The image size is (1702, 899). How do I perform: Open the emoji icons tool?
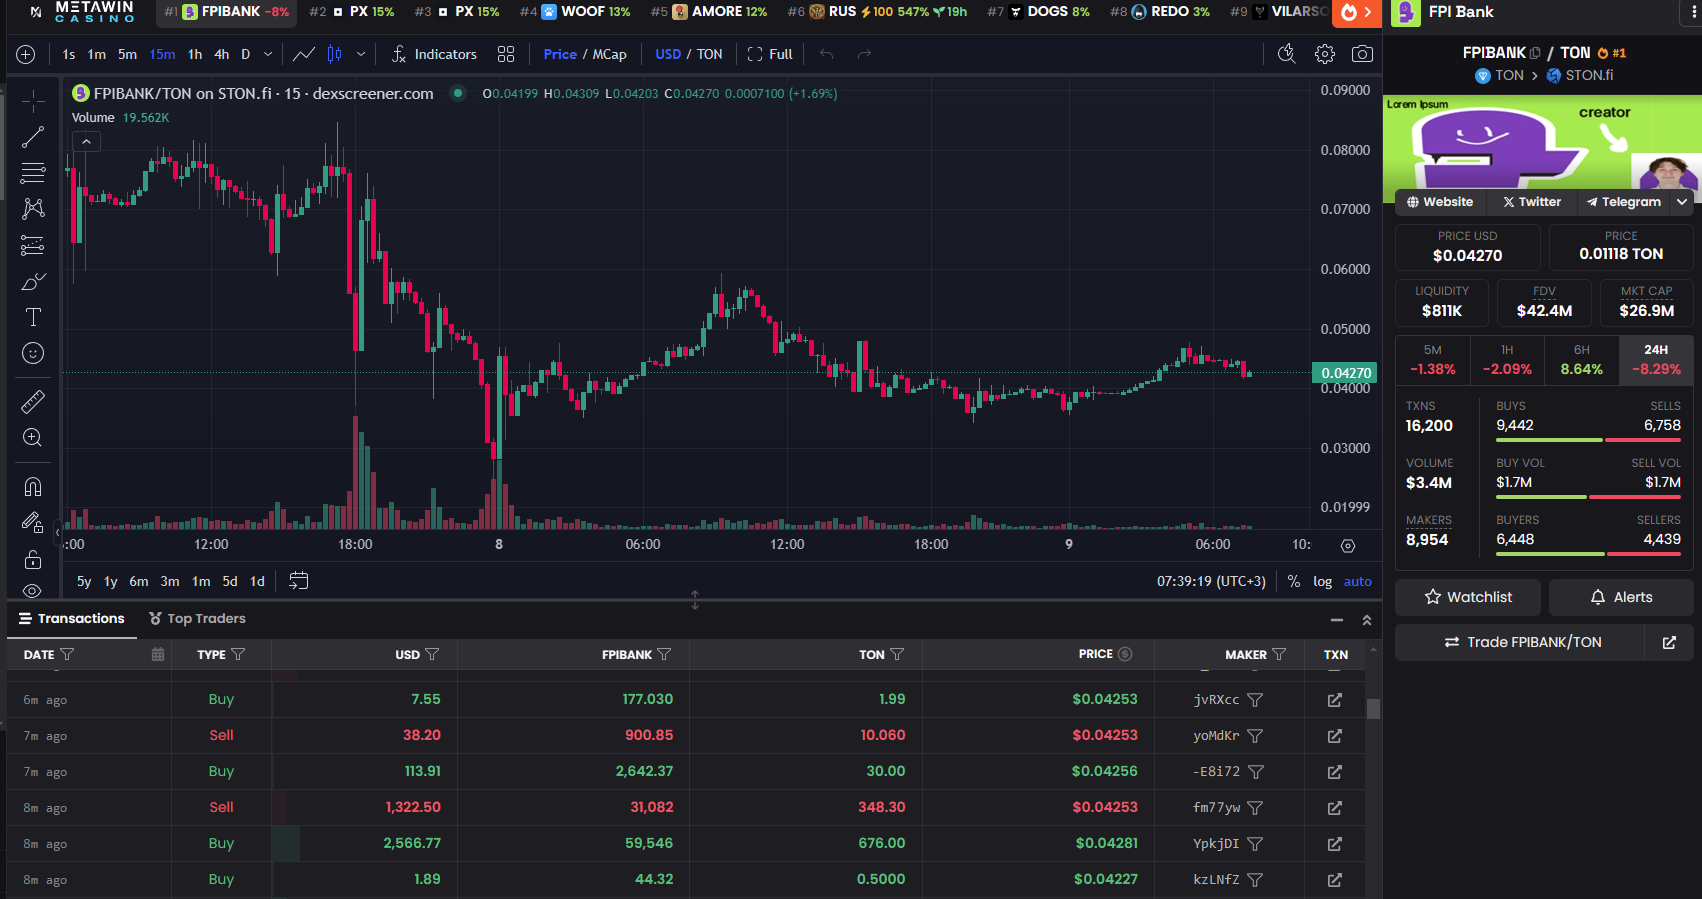pos(33,353)
